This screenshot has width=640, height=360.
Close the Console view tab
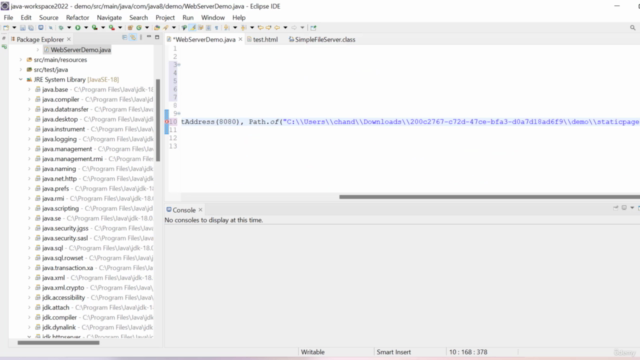[x=200, y=210]
